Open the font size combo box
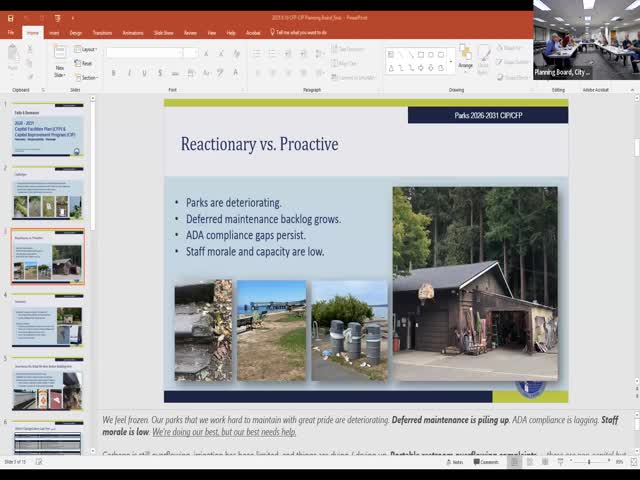The width and height of the screenshot is (640, 480). click(191, 53)
